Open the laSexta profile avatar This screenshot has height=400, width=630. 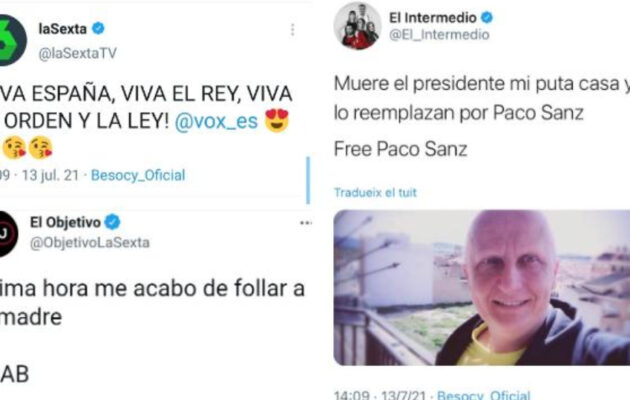coord(12,40)
